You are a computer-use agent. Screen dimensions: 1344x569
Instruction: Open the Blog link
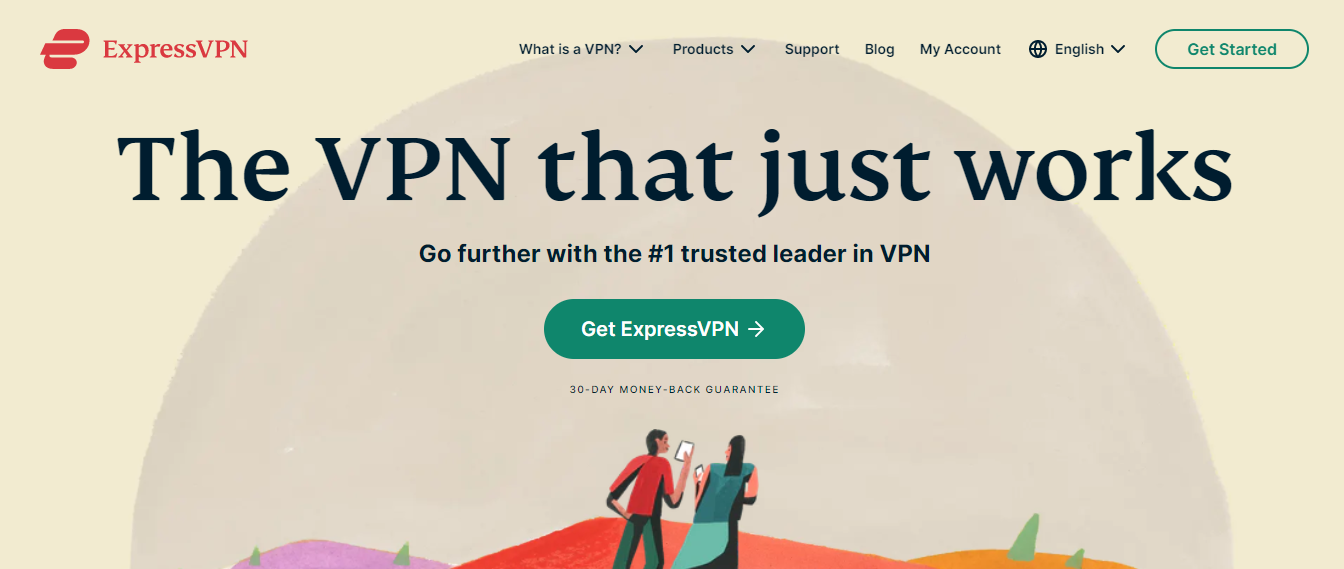[880, 49]
